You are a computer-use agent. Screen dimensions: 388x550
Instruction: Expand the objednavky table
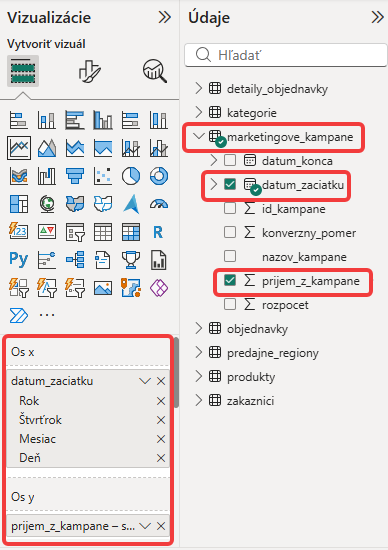[x=199, y=328]
